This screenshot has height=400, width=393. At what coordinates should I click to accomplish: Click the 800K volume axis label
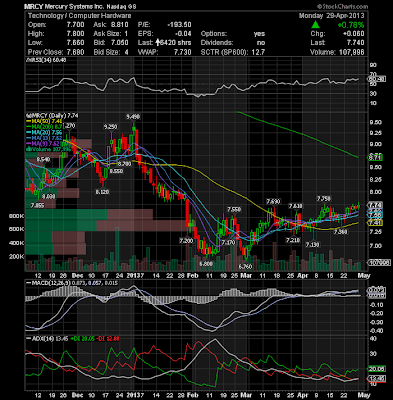point(17,216)
